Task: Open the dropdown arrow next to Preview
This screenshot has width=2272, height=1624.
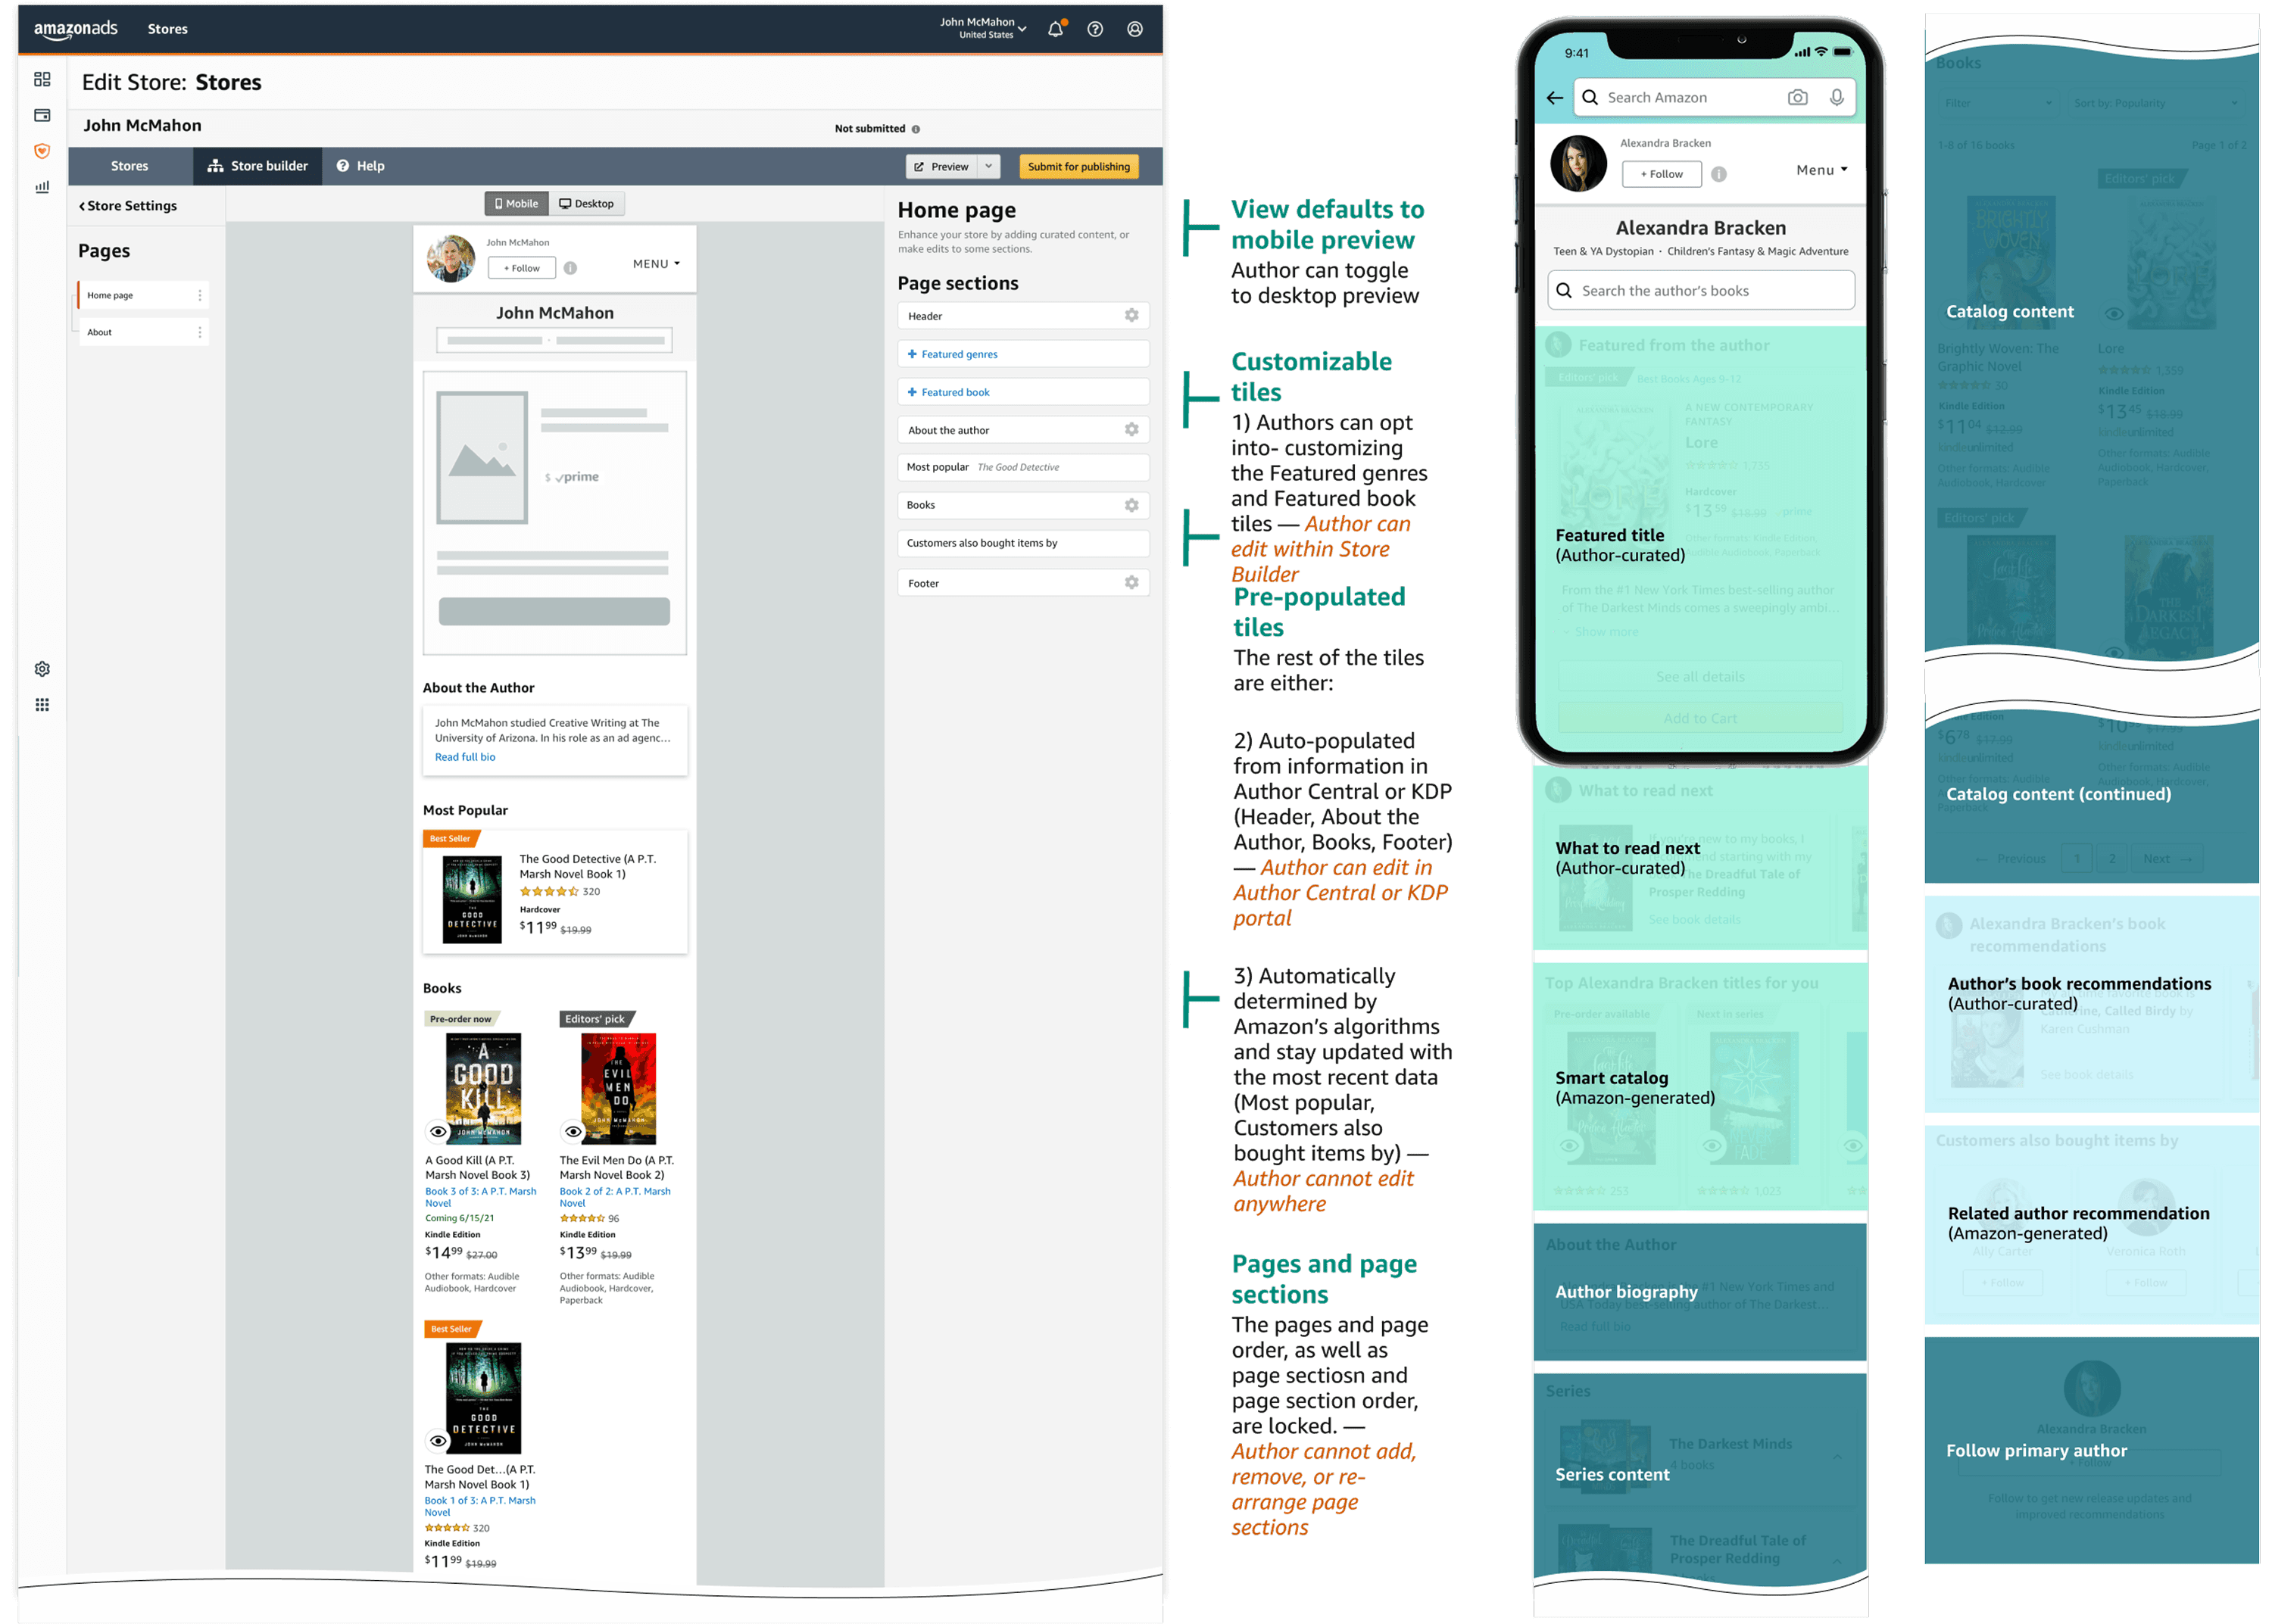Action: click(x=988, y=166)
